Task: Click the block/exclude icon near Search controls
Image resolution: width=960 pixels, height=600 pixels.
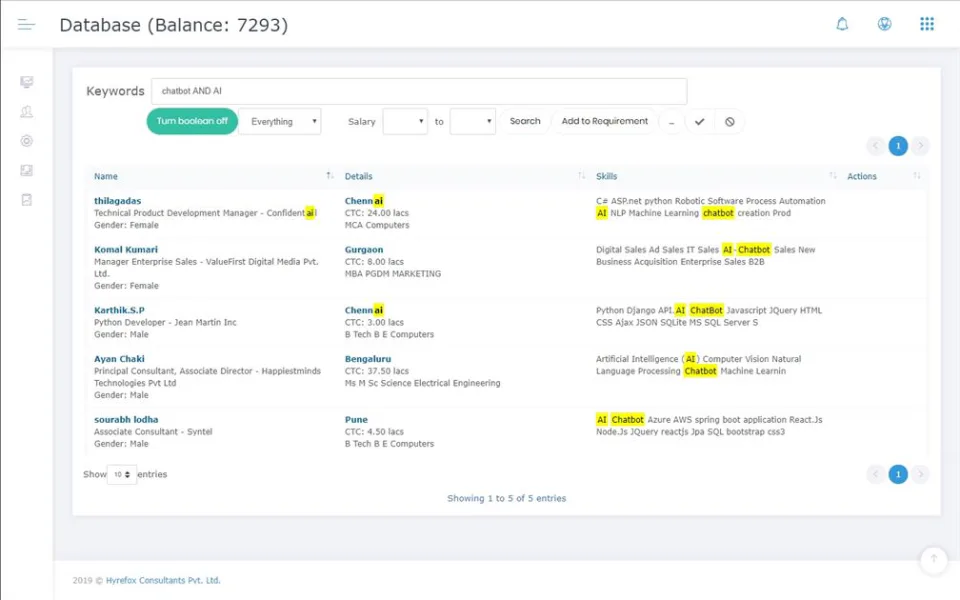Action: pyautogui.click(x=729, y=120)
